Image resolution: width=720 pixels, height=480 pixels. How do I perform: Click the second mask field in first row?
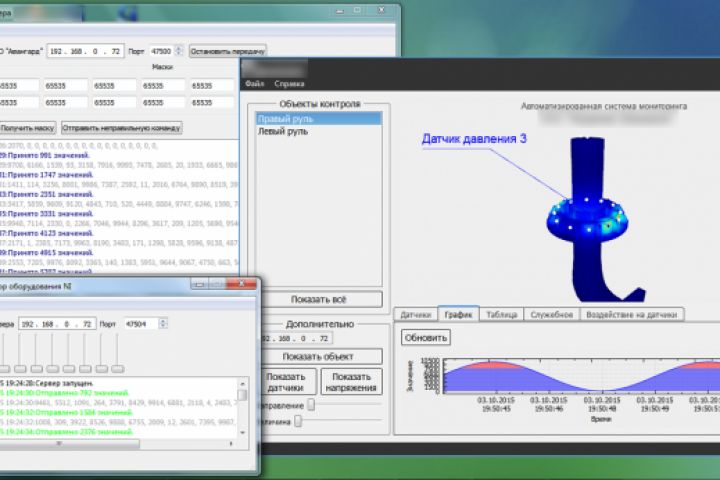click(66, 86)
